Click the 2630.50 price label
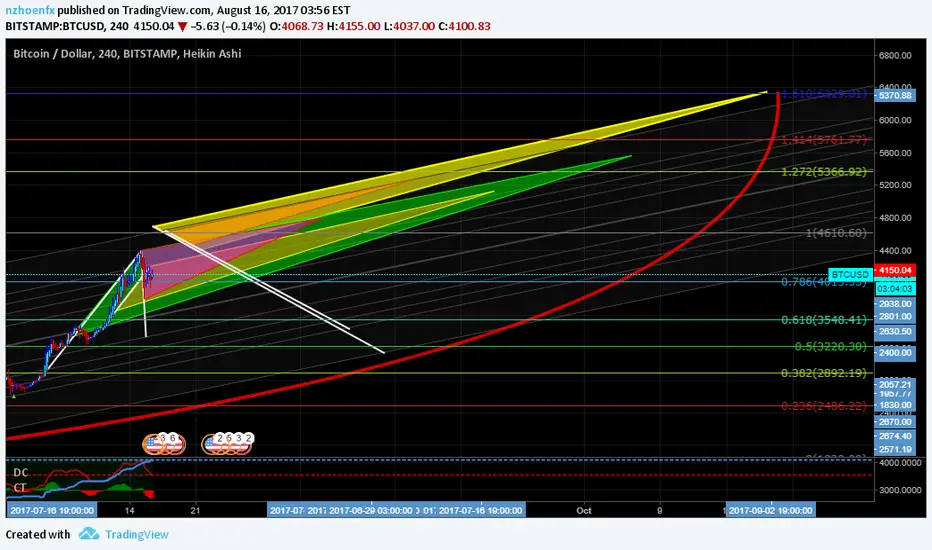 [895, 332]
